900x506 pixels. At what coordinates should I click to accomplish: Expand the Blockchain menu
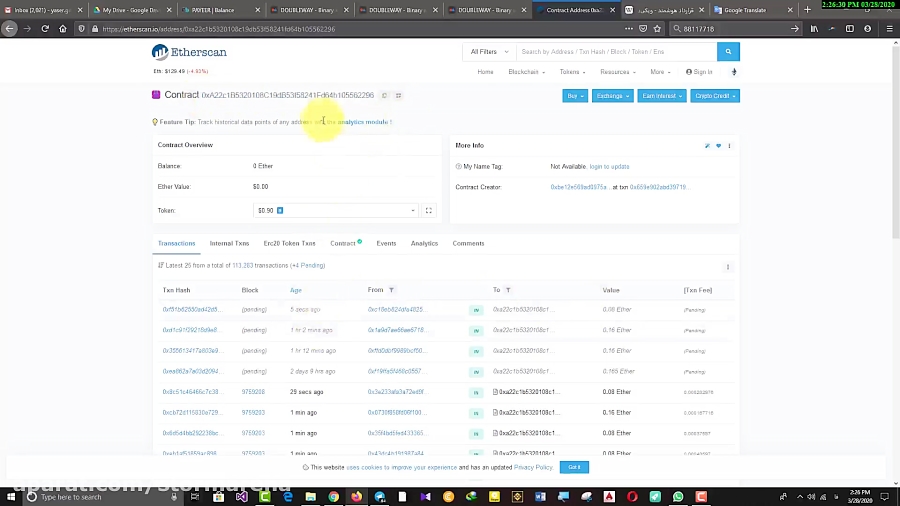pos(526,72)
